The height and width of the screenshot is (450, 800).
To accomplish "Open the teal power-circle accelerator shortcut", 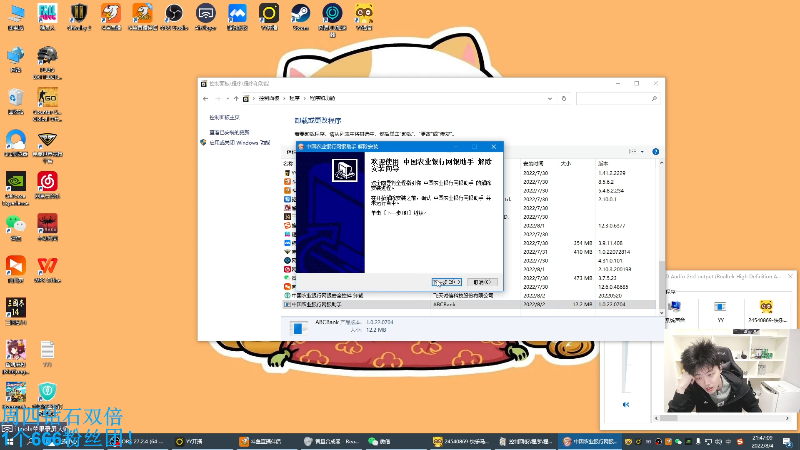I will point(332,19).
